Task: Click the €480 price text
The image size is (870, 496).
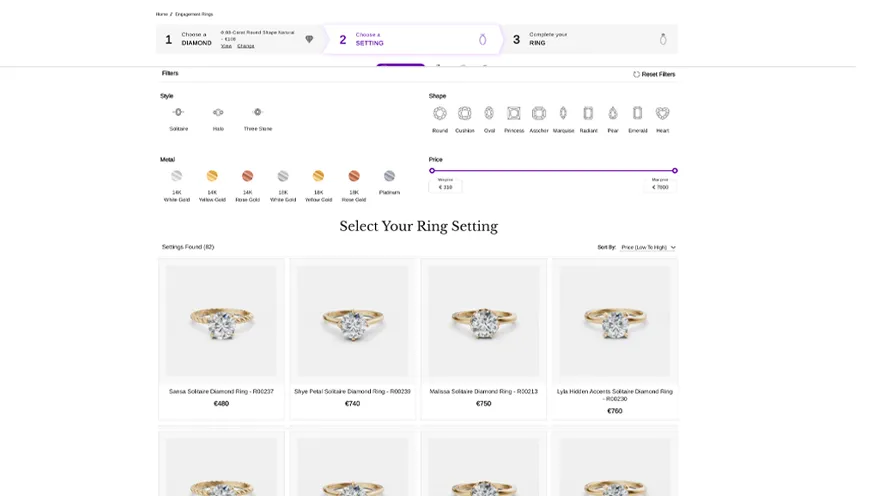Action: 221,404
